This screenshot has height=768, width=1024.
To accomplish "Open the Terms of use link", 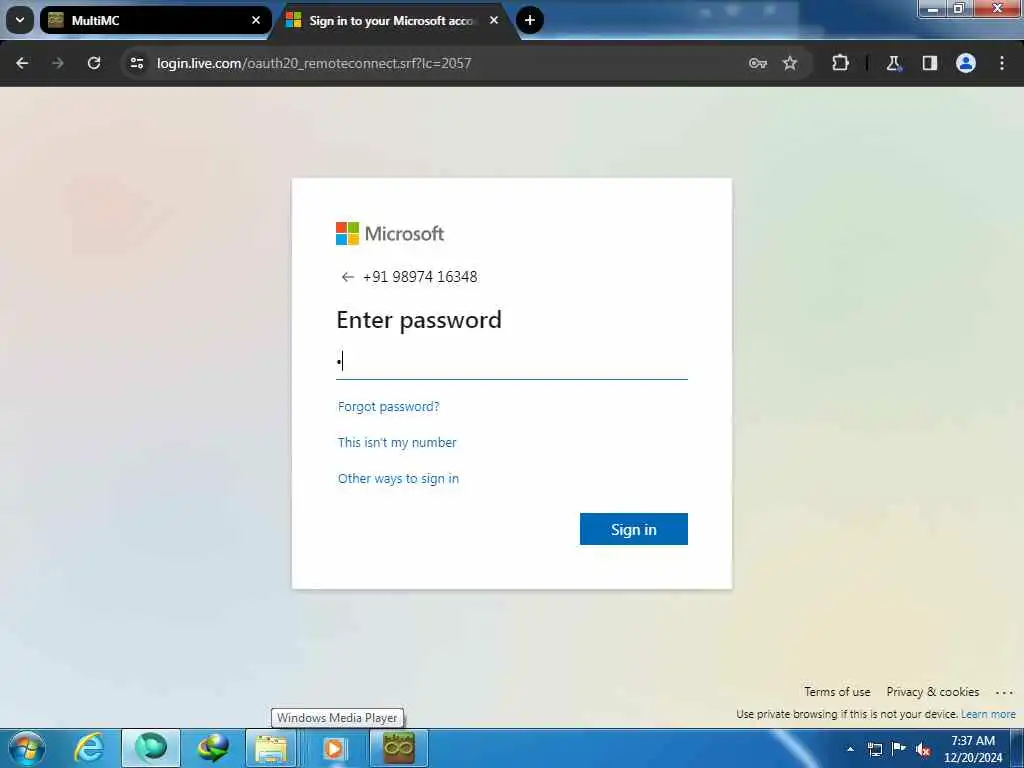I will pos(837,692).
